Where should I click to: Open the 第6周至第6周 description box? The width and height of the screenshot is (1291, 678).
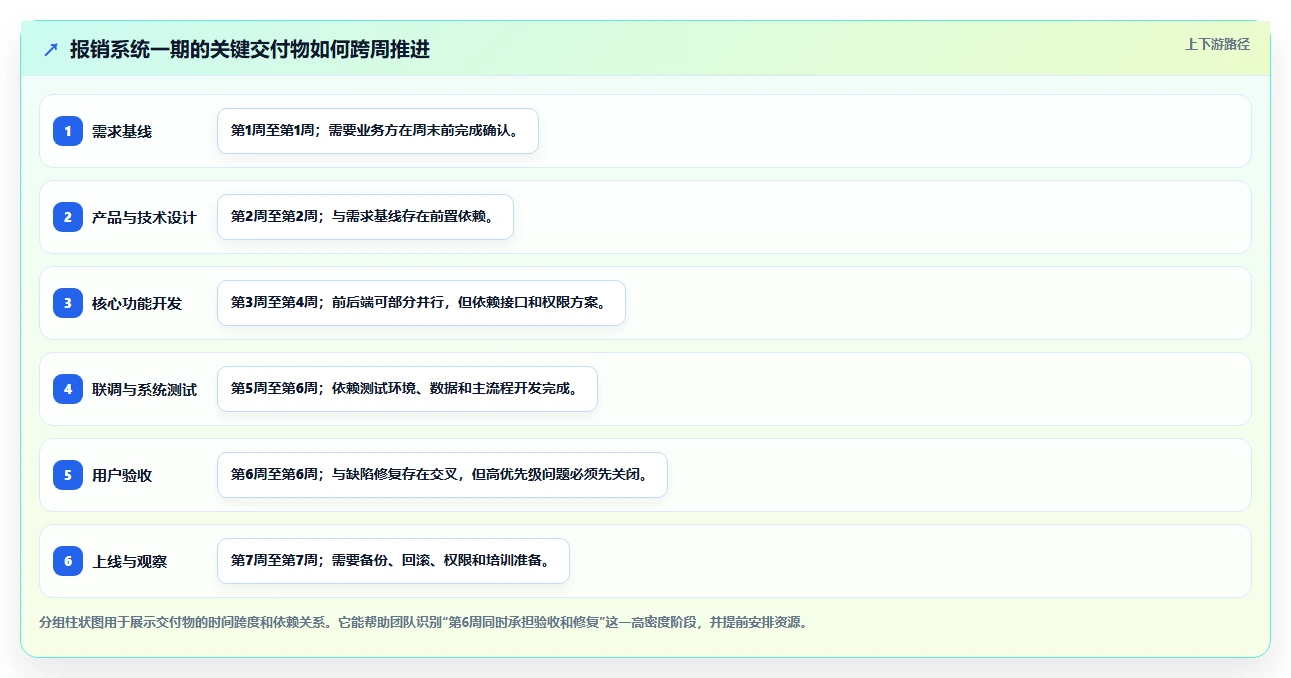(442, 475)
